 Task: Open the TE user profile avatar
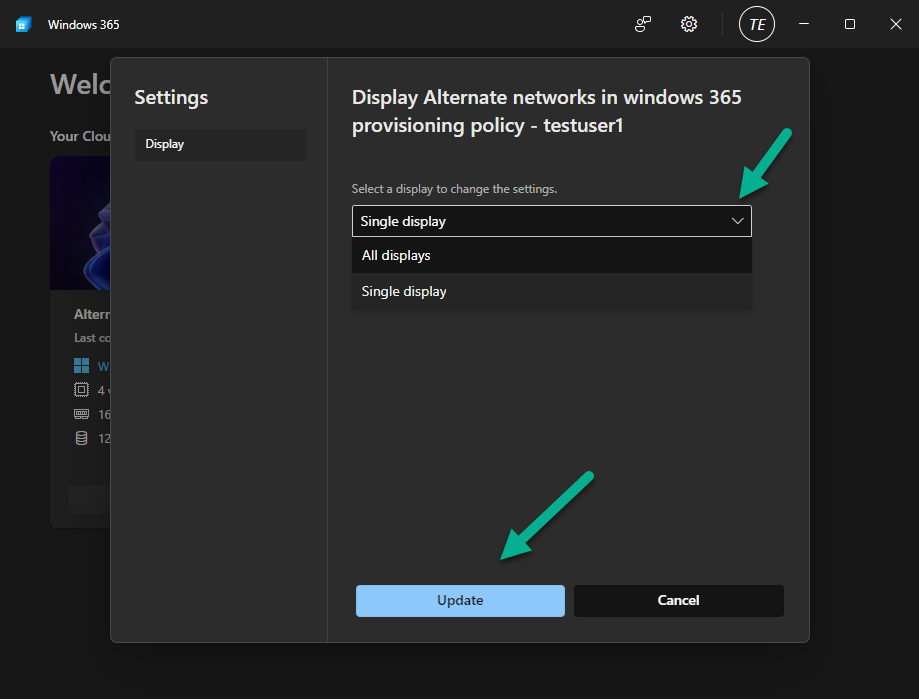[757, 24]
